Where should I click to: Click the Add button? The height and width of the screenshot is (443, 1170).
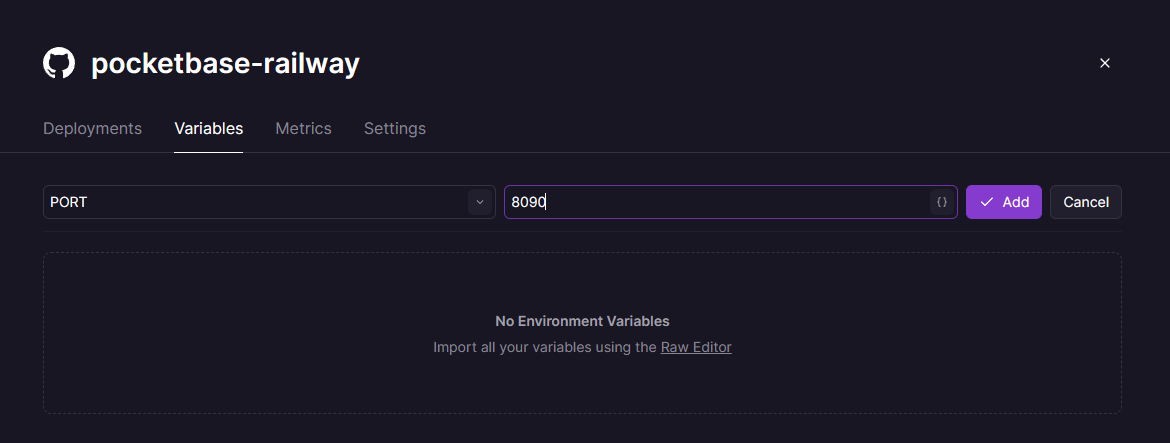click(1004, 202)
